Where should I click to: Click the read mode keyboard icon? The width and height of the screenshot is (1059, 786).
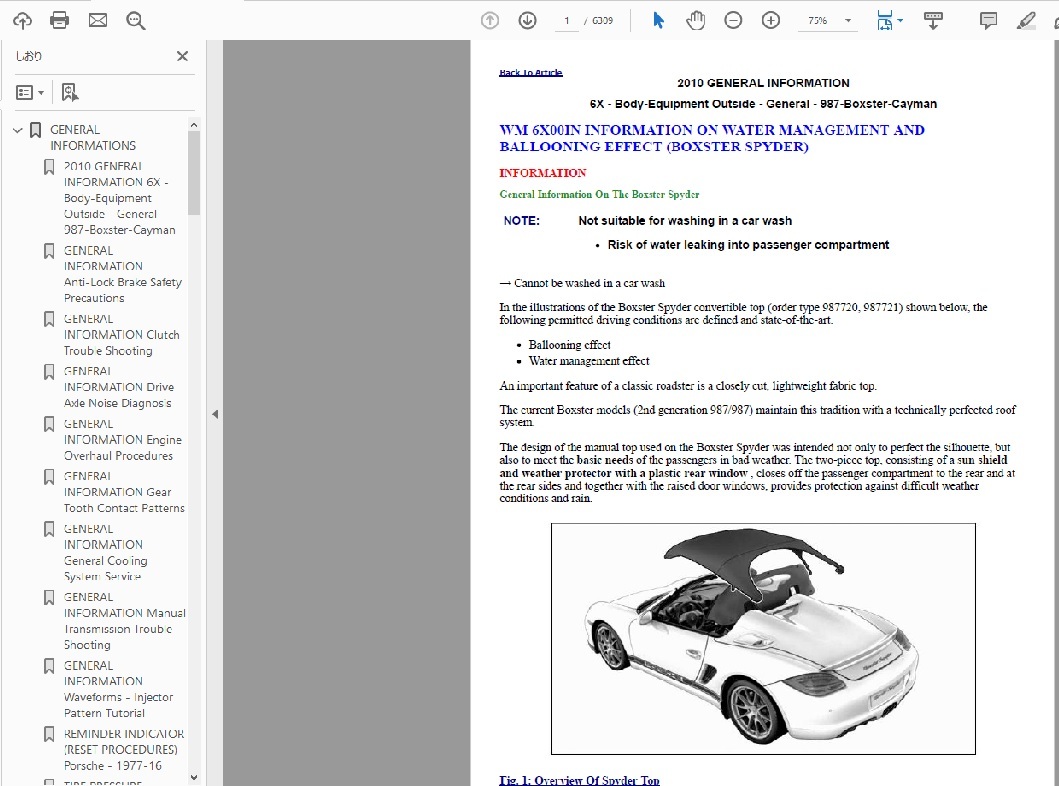pyautogui.click(x=933, y=21)
